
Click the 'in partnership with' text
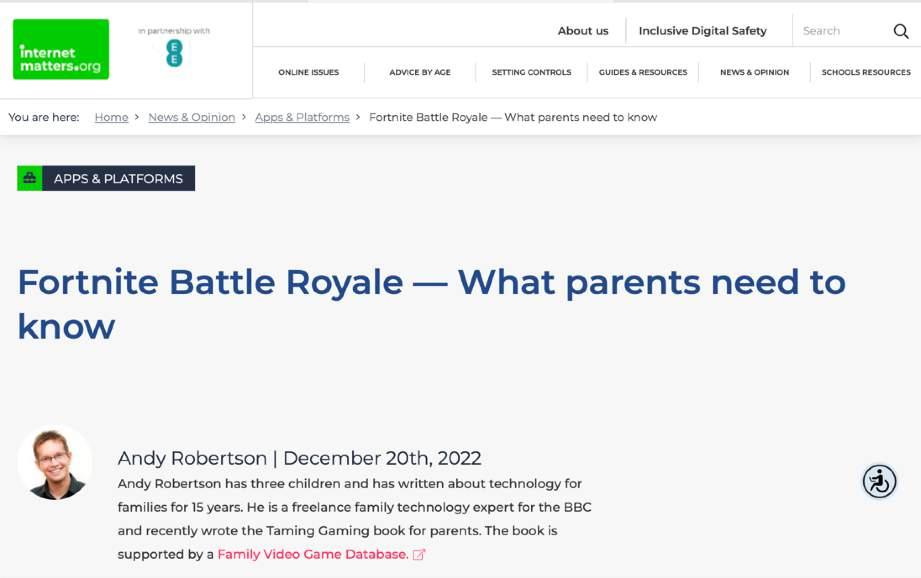[174, 31]
